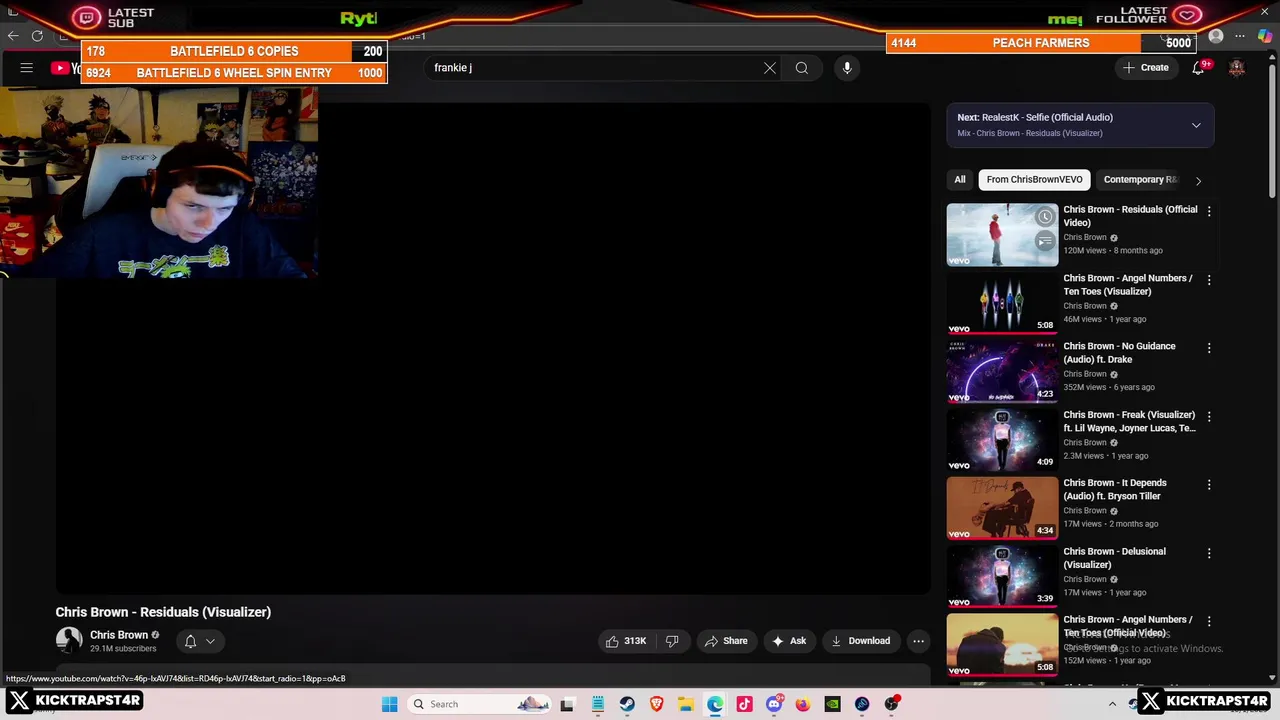Open It Depends (Audio) ft. Bryson Tiller
Image resolution: width=1280 pixels, height=720 pixels.
[x=1115, y=489]
